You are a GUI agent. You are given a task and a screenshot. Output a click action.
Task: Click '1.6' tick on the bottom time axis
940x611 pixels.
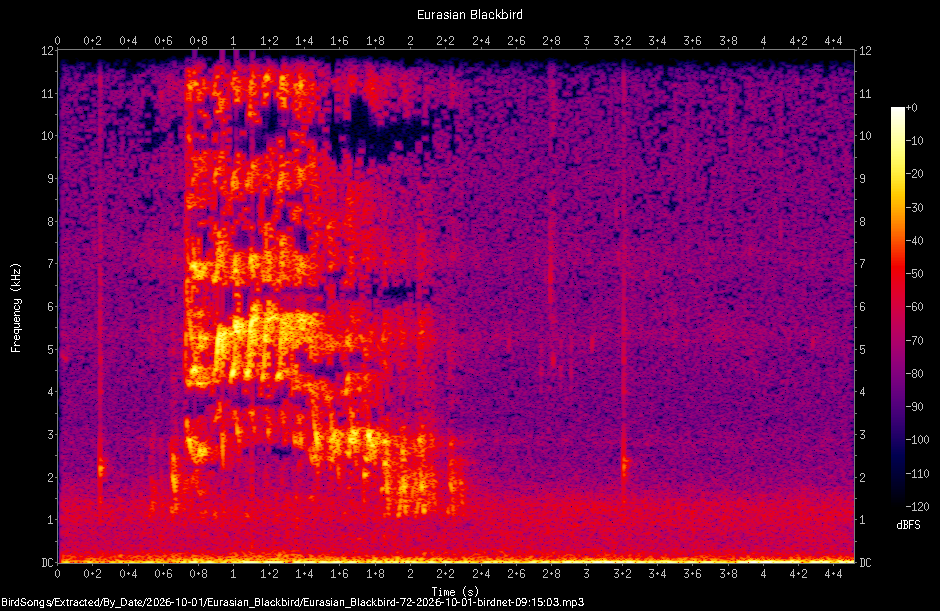pyautogui.click(x=339, y=574)
